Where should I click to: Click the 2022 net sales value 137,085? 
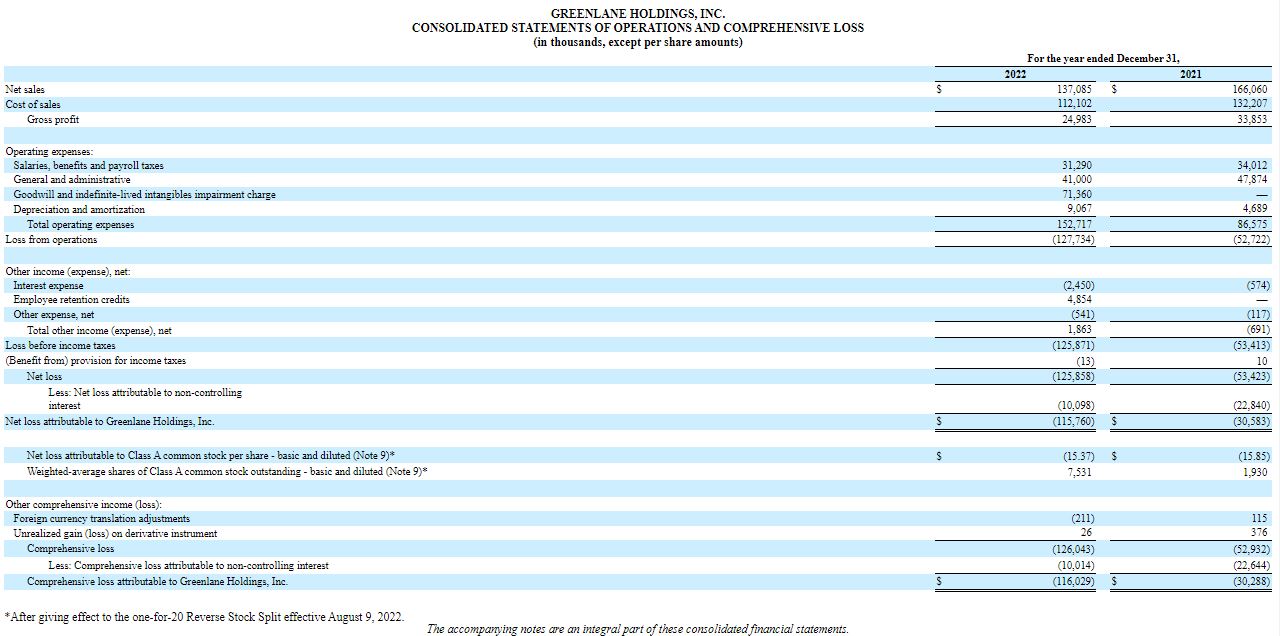point(1075,90)
